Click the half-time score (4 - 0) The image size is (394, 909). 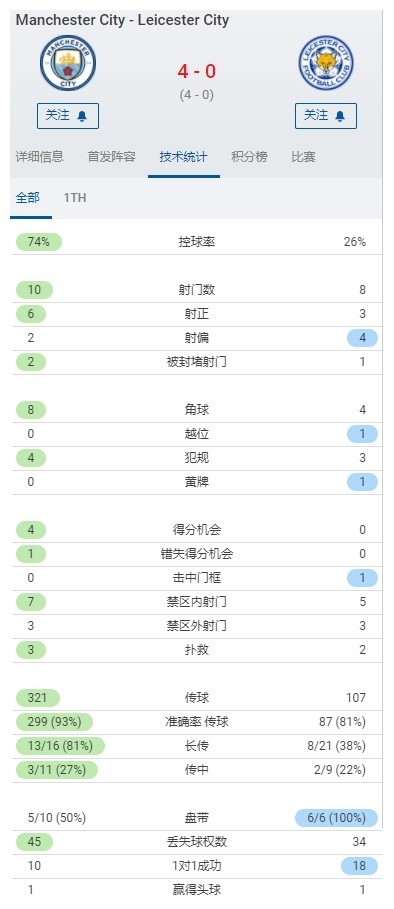[x=197, y=94]
